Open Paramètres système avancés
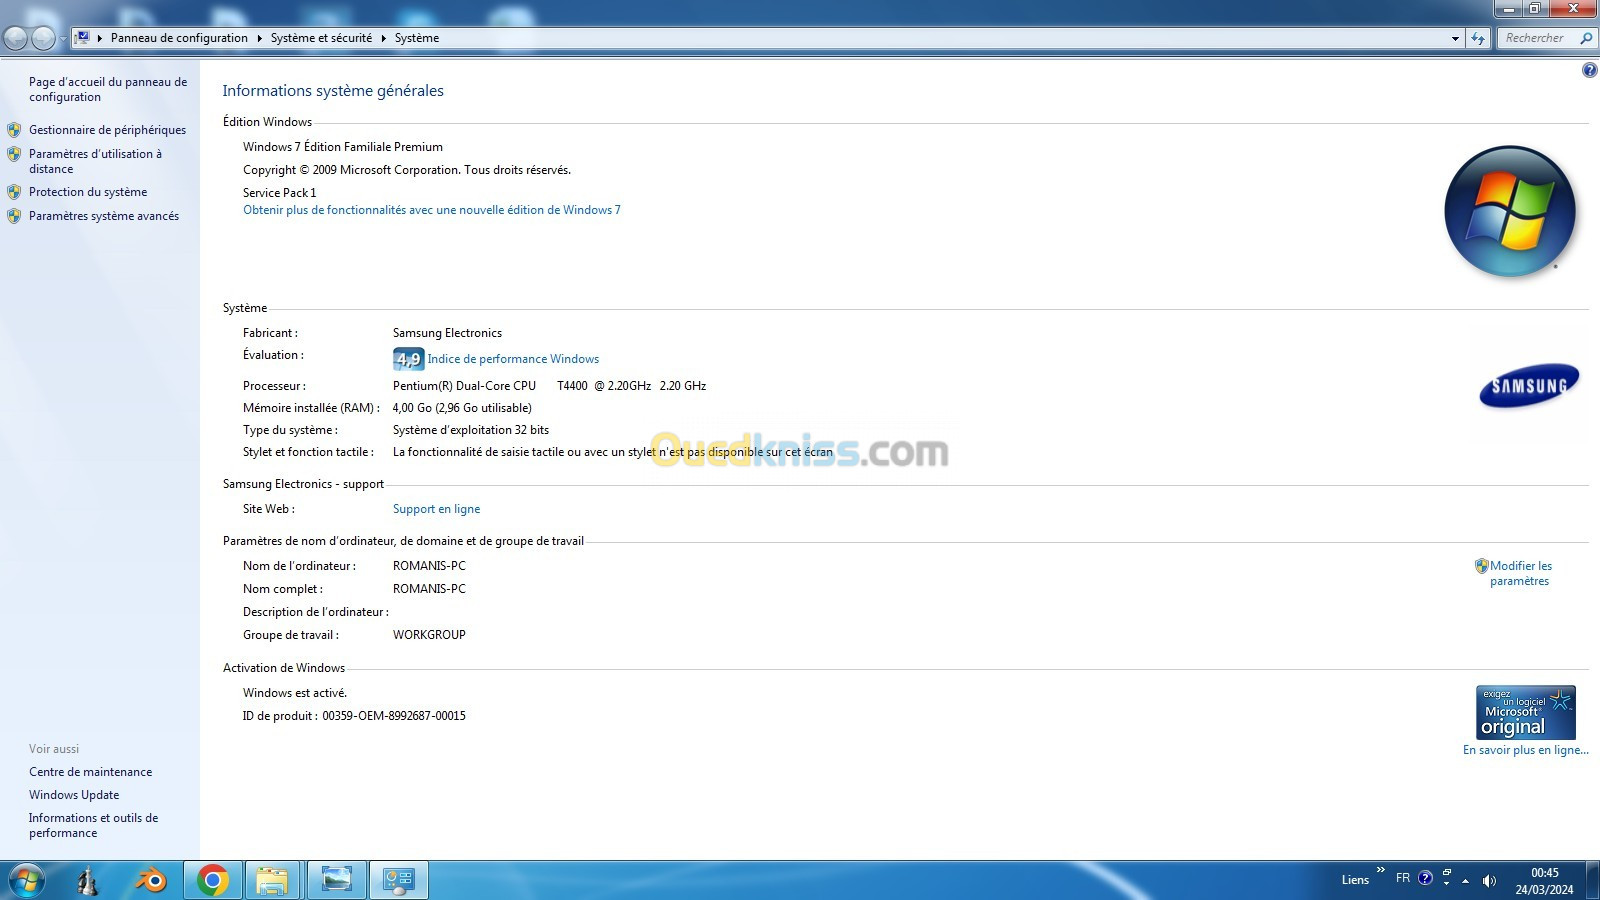This screenshot has height=900, width=1600. click(x=104, y=216)
